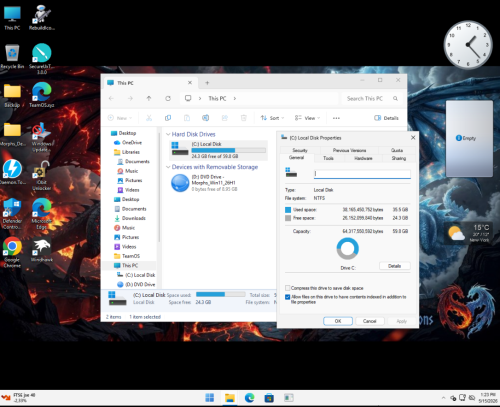
Task: Toggle the Details pane button in Explorer
Action: click(x=386, y=118)
